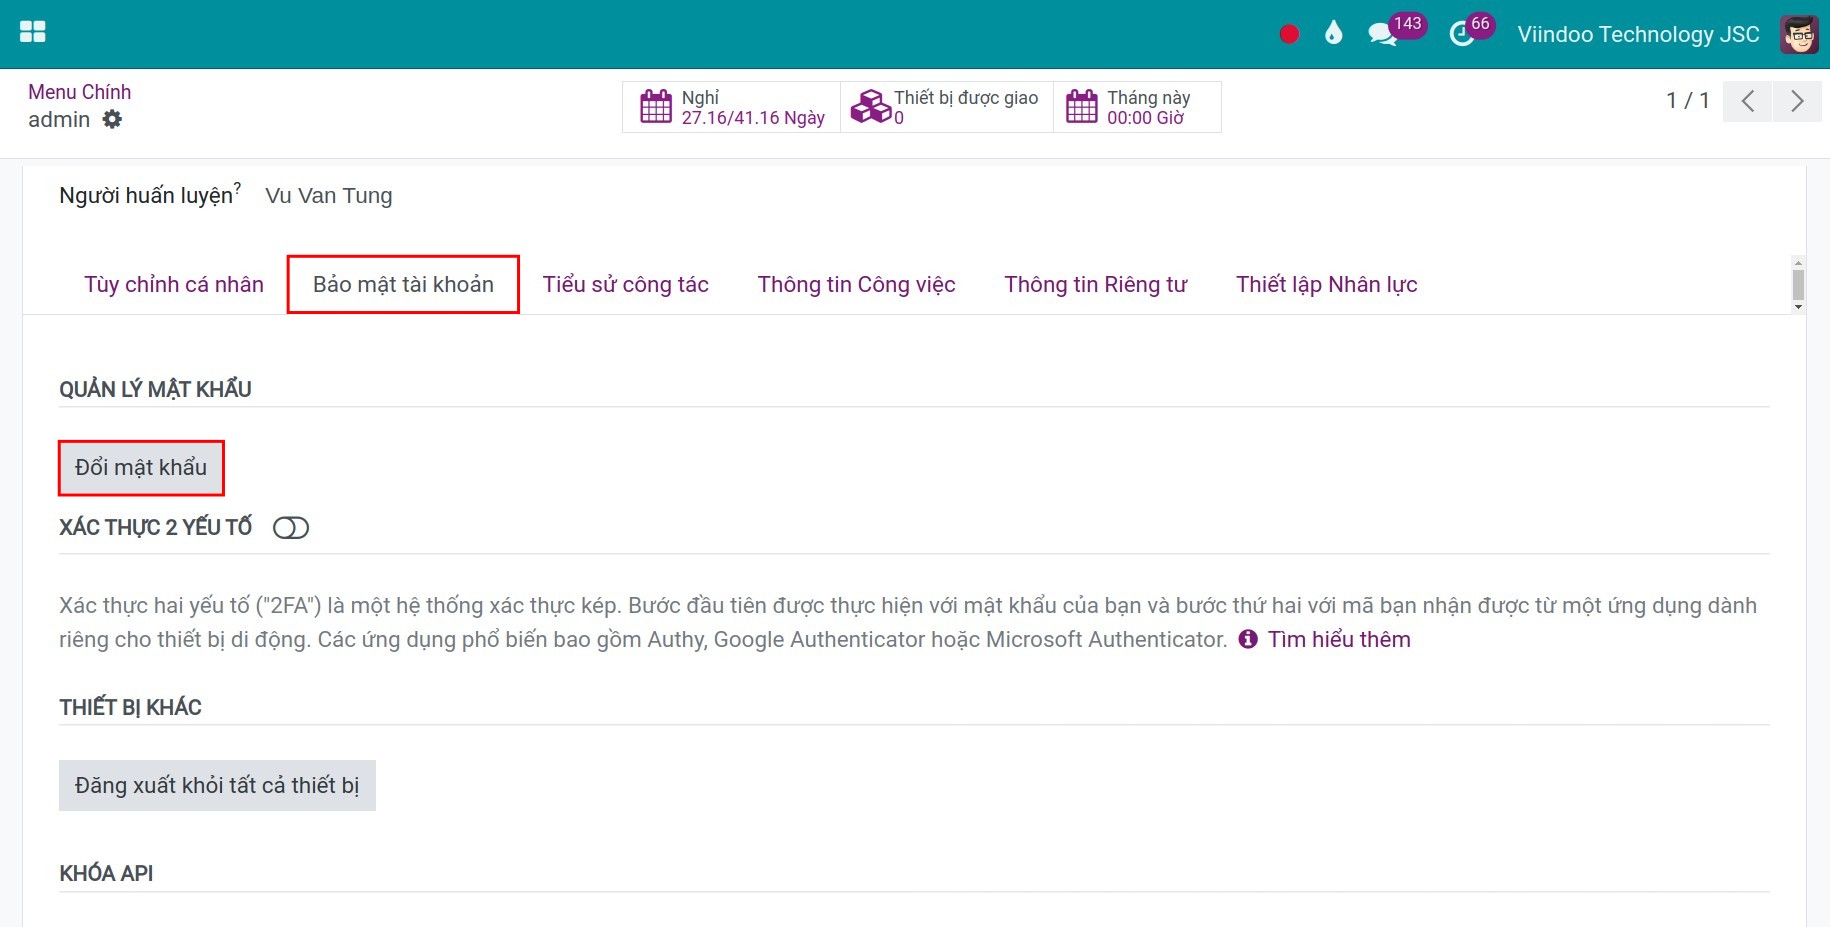This screenshot has width=1830, height=927.
Task: Click the Người huấn luyện help question mark
Action: (237, 187)
